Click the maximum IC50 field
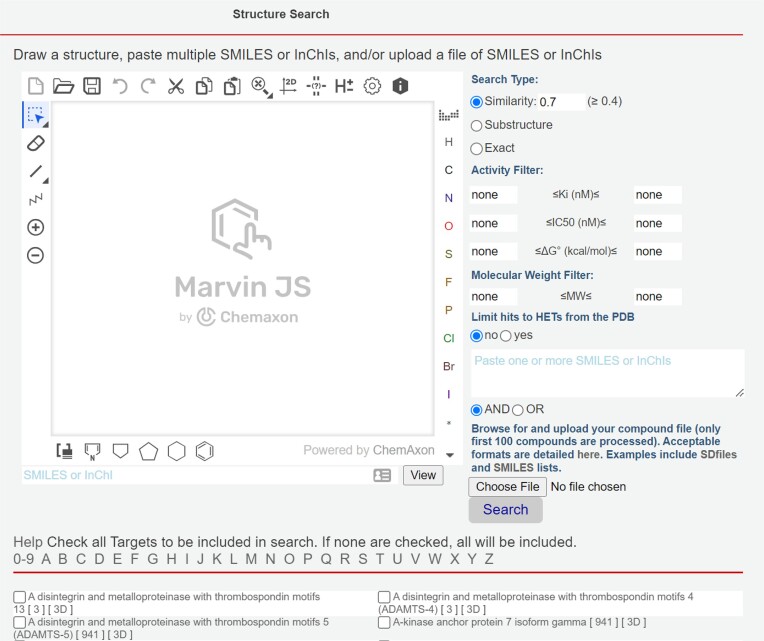Screen dimensions: 764x641 tap(657, 224)
